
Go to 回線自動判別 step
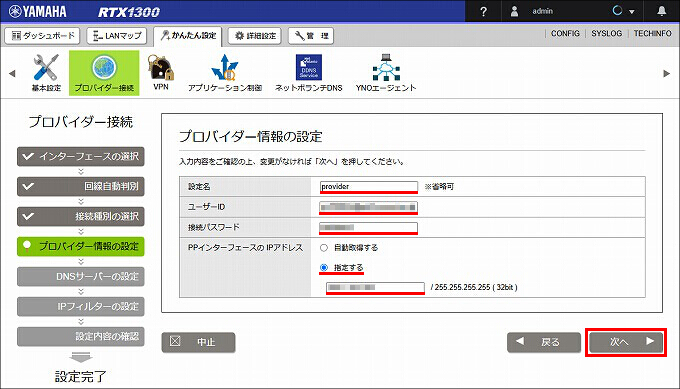coord(81,186)
